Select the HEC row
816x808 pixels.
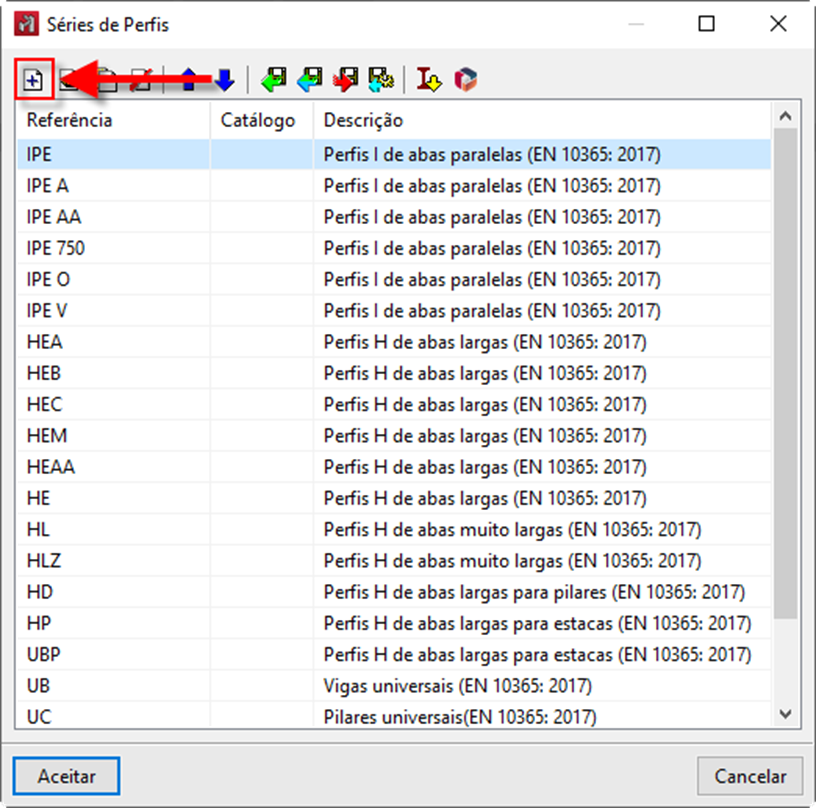[x=394, y=404]
